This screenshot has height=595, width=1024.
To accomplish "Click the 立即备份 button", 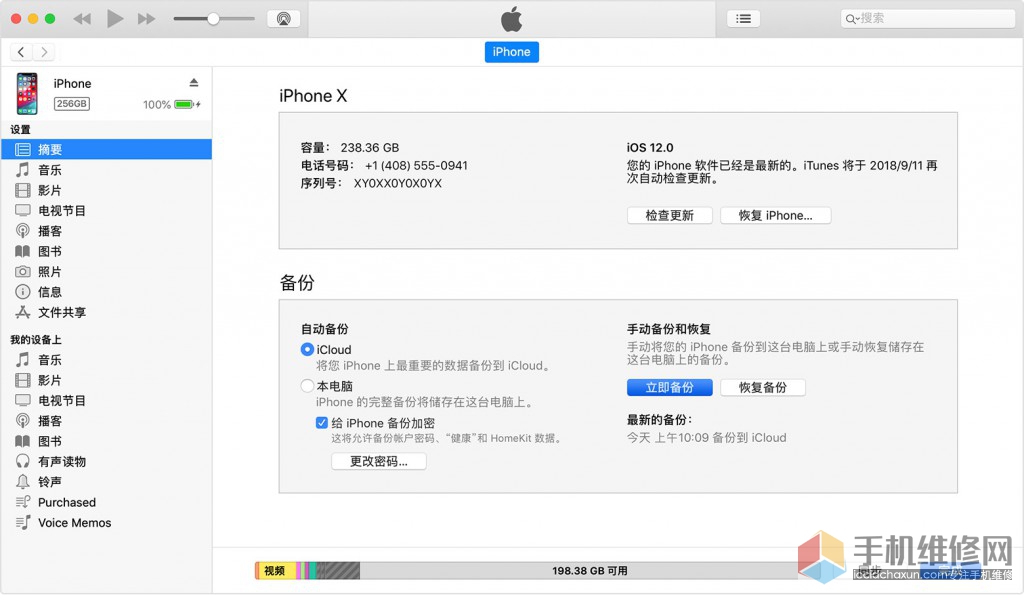I will (x=669, y=387).
